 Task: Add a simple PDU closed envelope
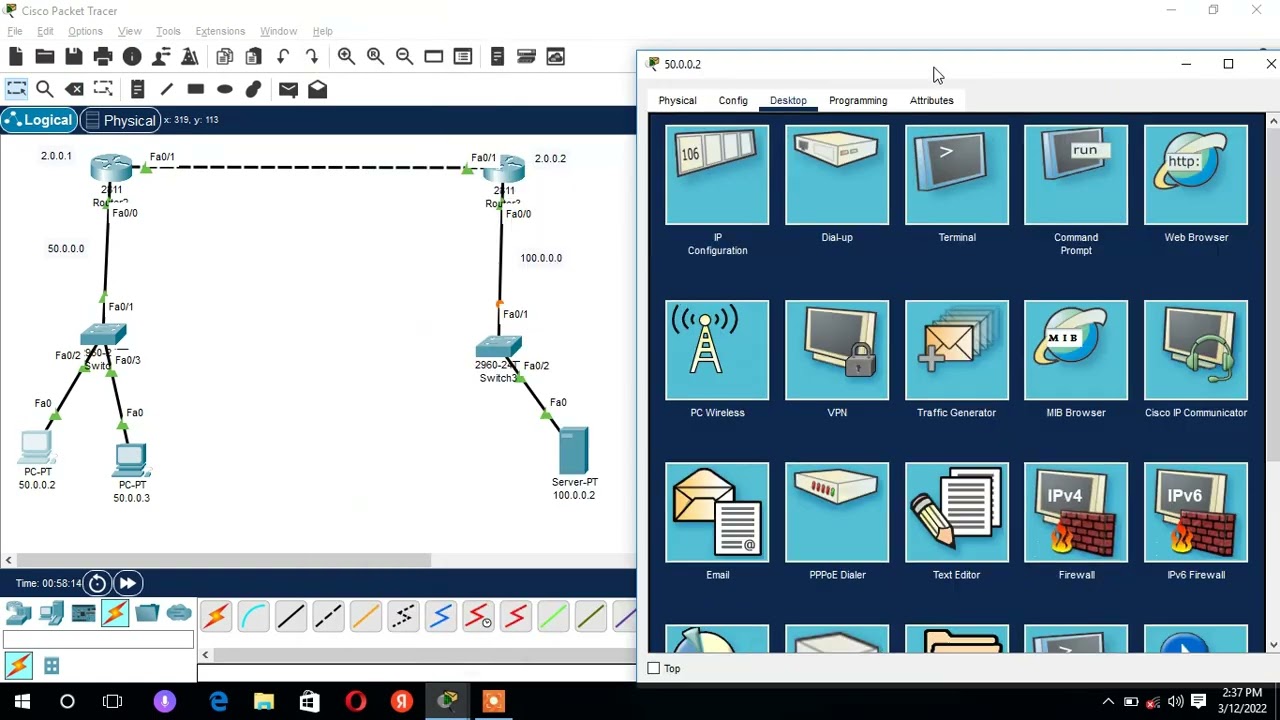coord(288,89)
